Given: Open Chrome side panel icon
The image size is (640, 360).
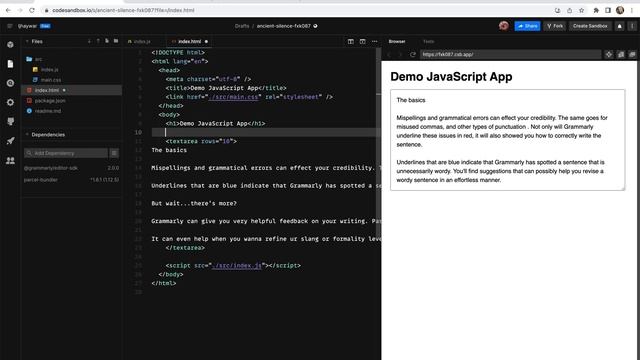Looking at the screenshot, I should [608, 10].
